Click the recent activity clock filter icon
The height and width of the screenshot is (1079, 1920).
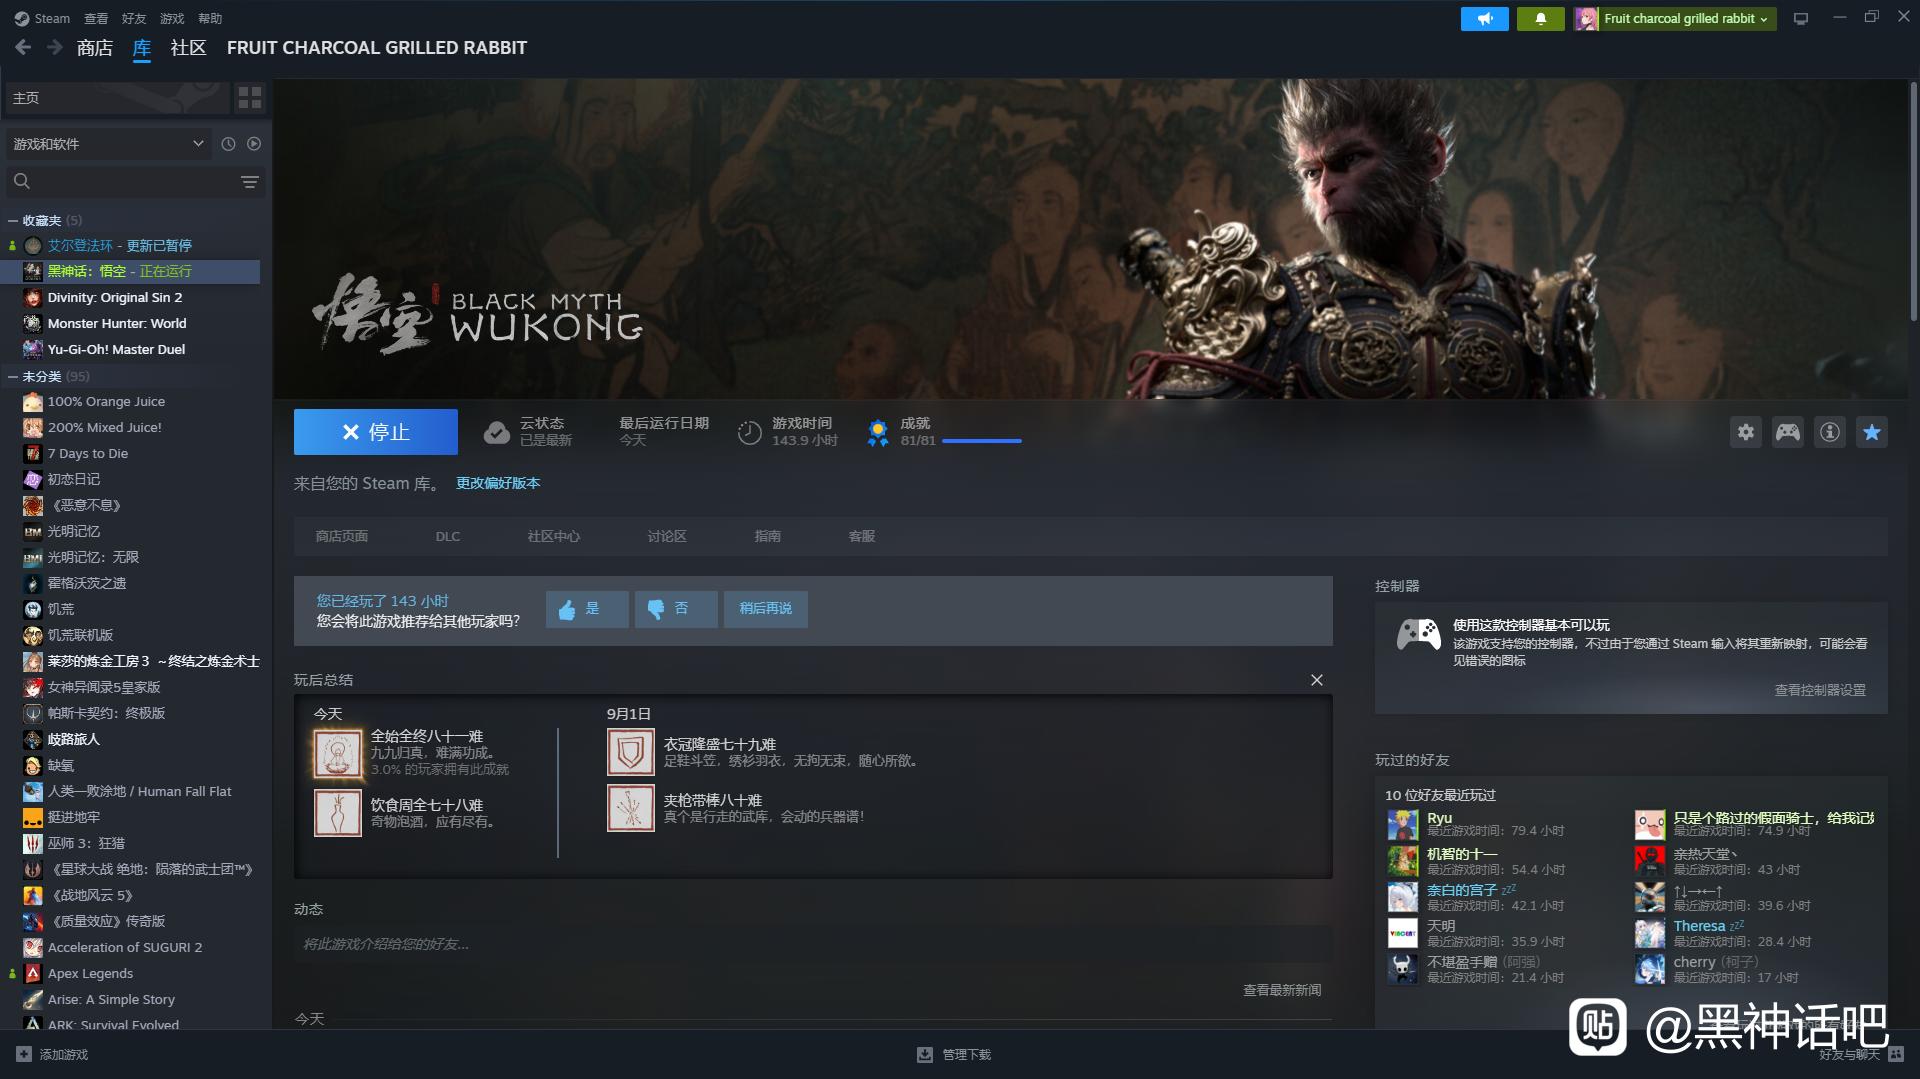coord(228,144)
